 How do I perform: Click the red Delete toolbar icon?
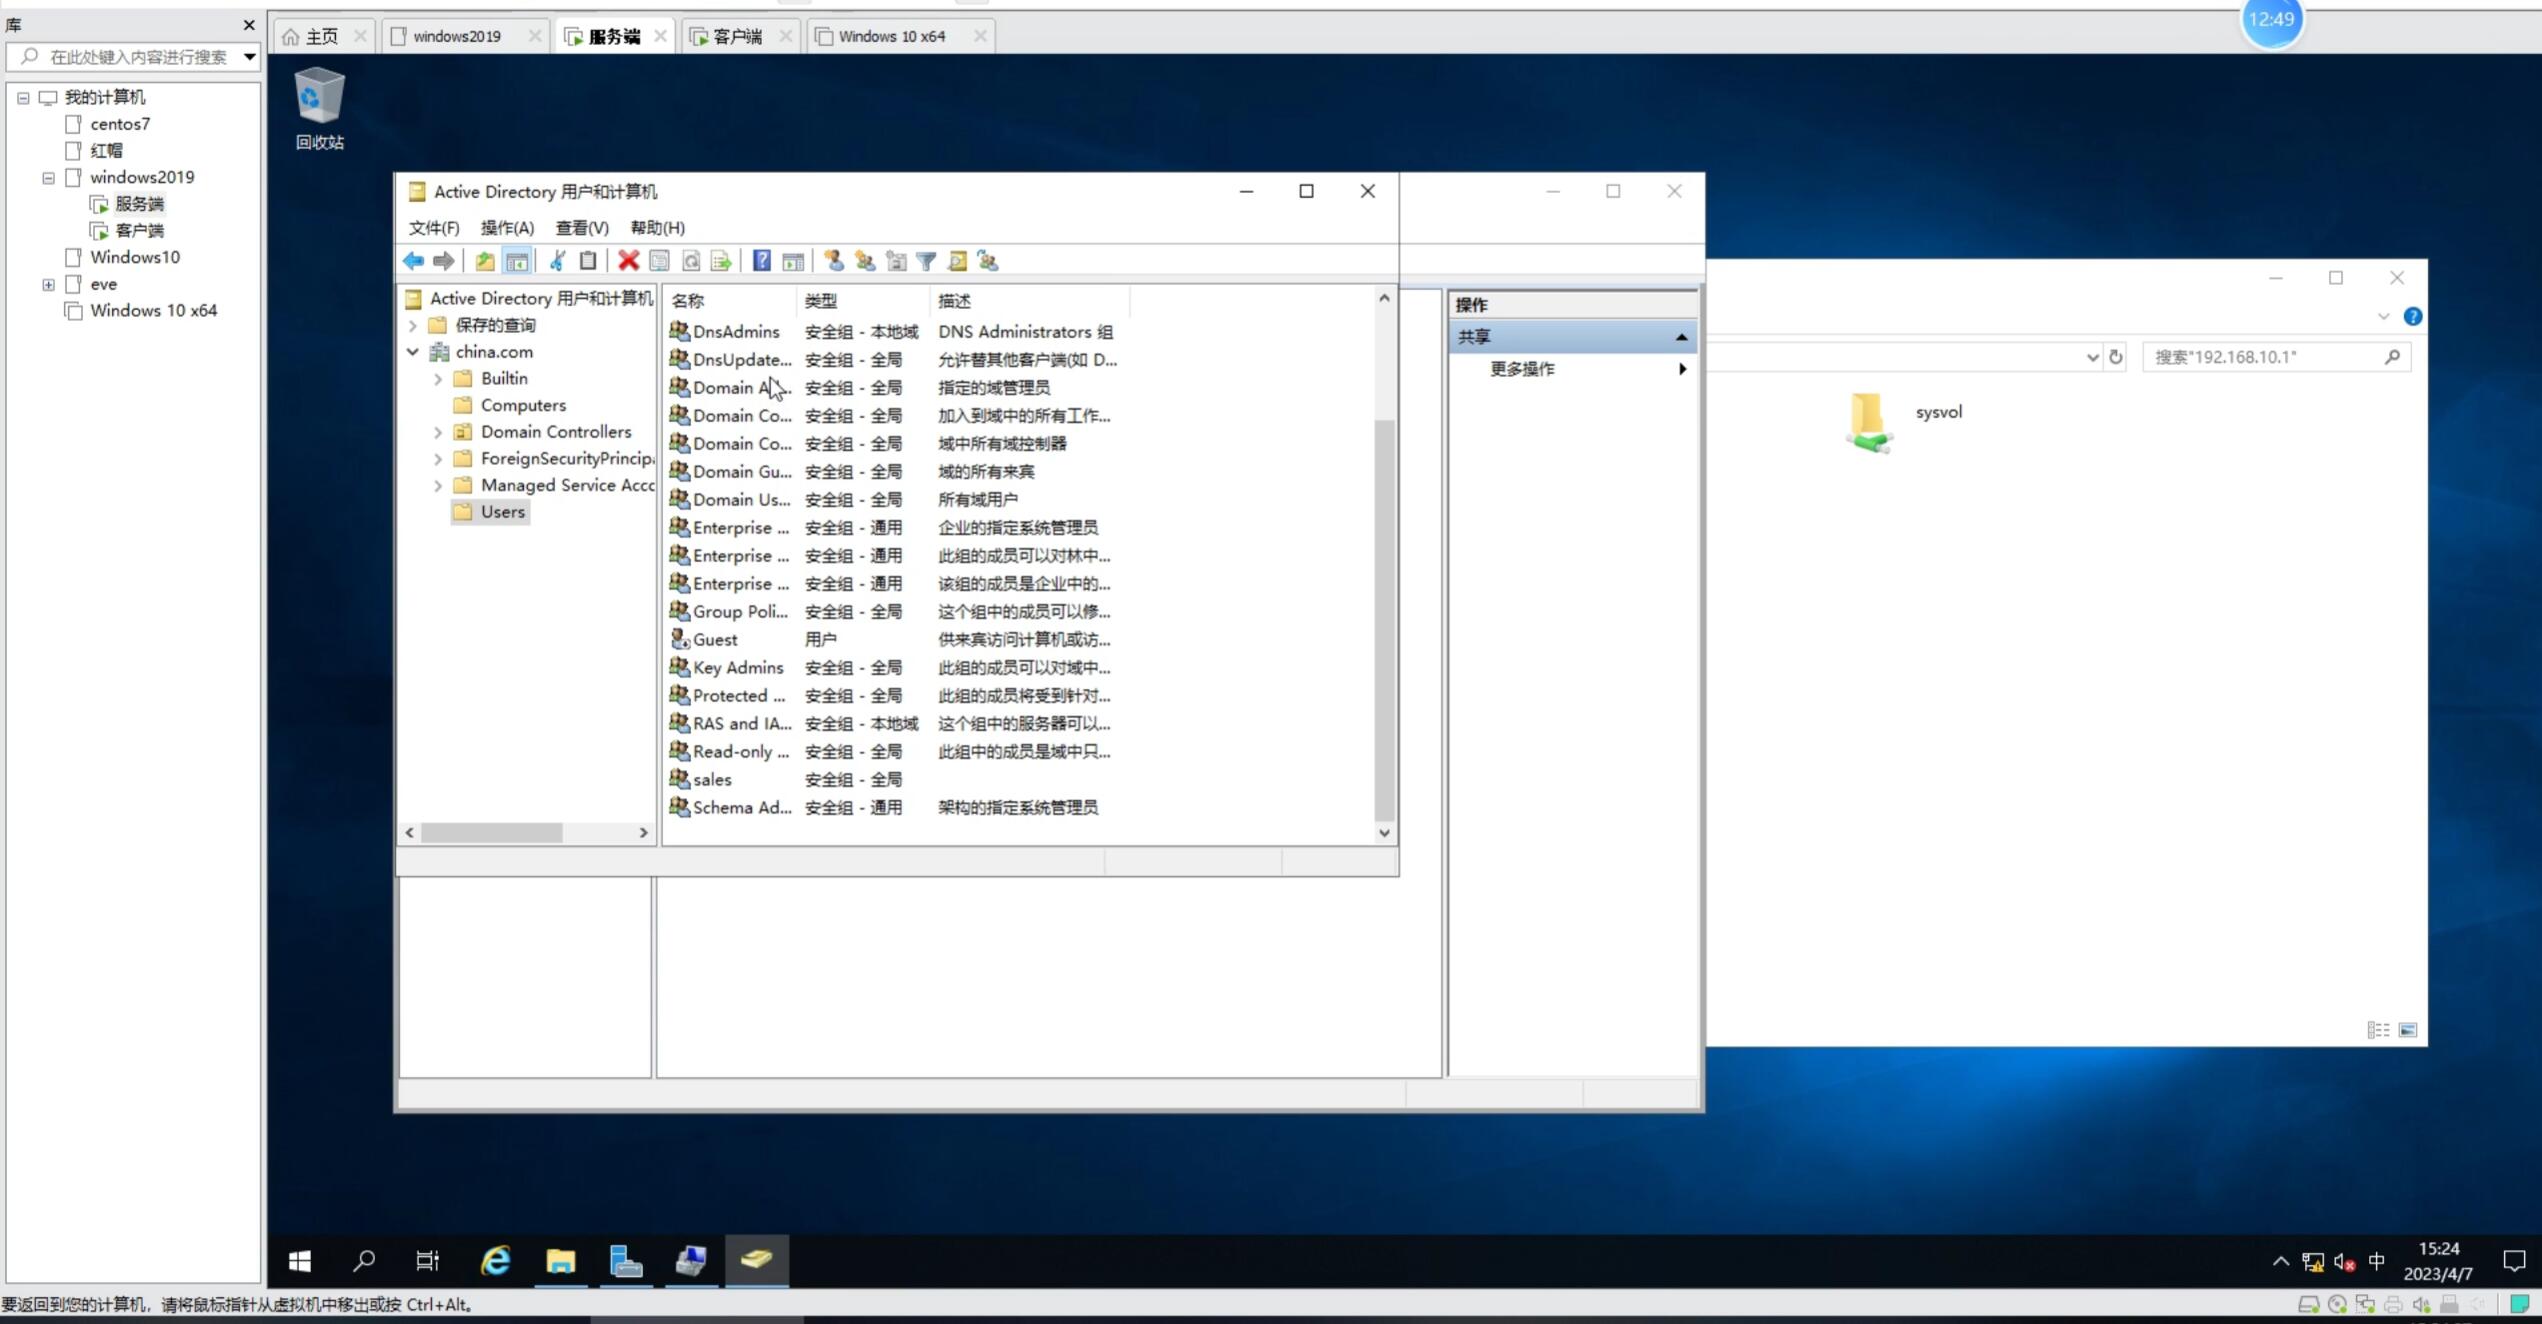pyautogui.click(x=628, y=261)
